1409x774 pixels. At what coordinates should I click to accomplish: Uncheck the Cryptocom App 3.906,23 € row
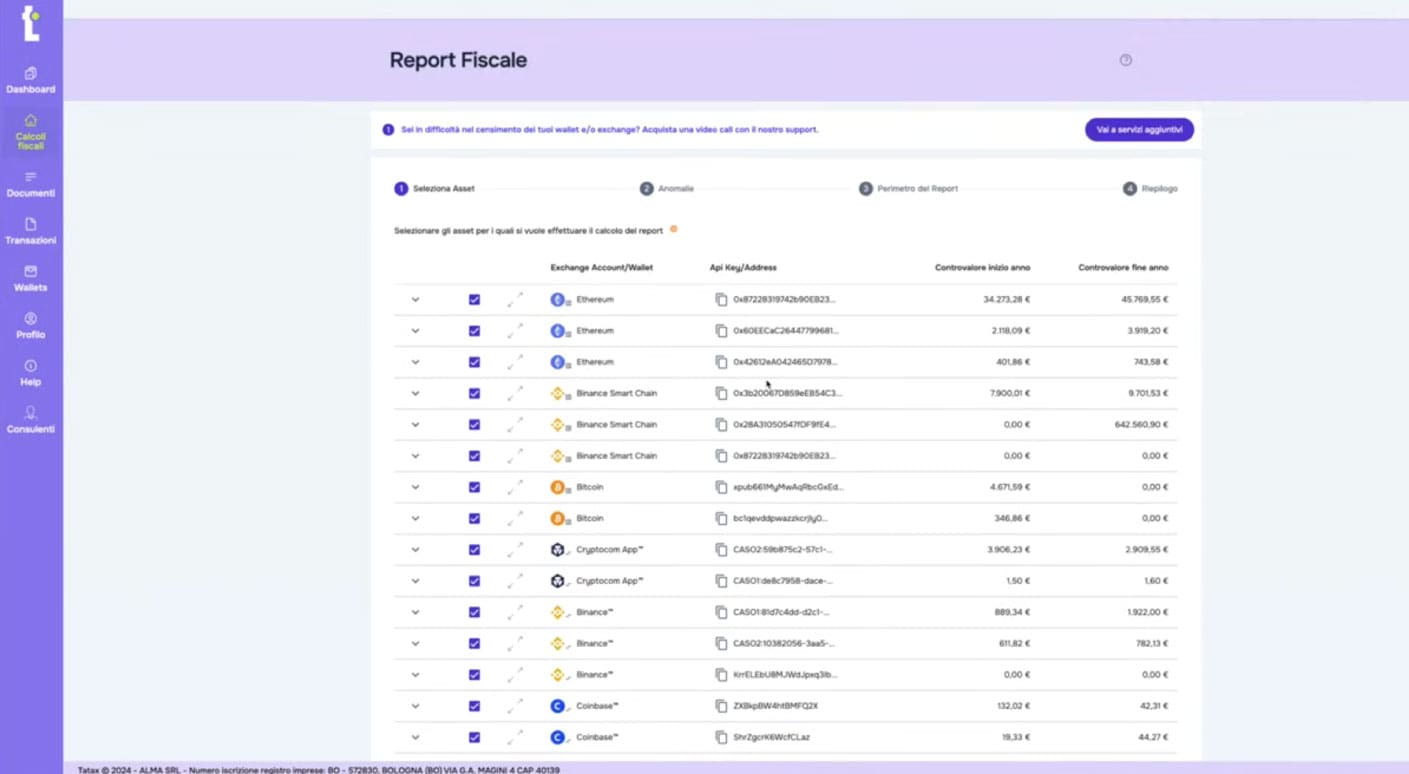coord(474,549)
